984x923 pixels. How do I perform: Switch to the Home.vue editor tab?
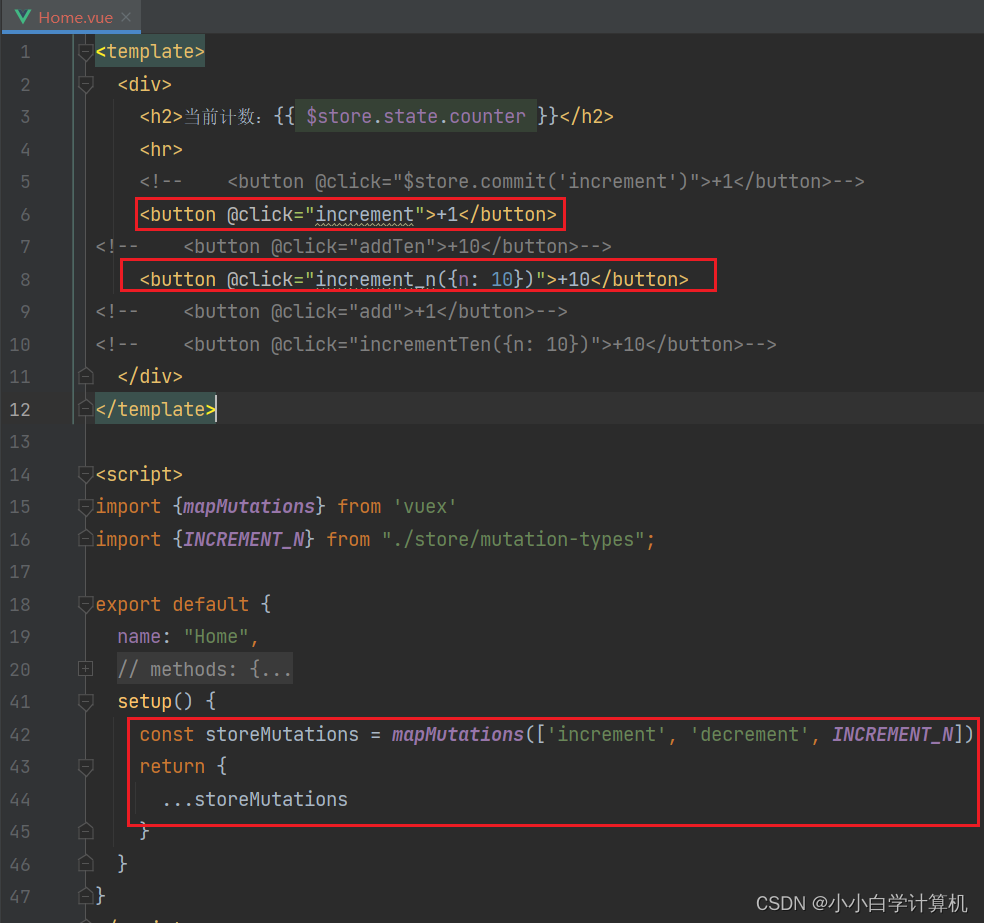(x=70, y=17)
